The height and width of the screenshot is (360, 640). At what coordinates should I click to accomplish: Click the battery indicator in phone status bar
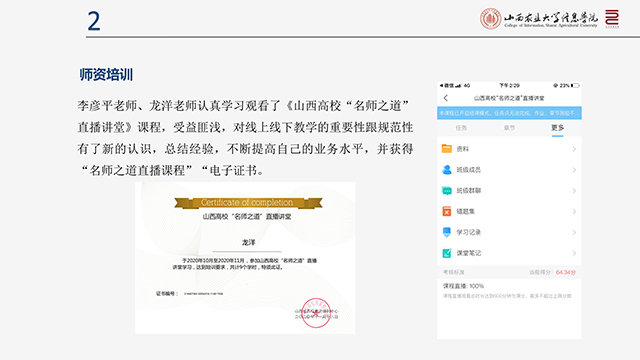click(x=575, y=85)
